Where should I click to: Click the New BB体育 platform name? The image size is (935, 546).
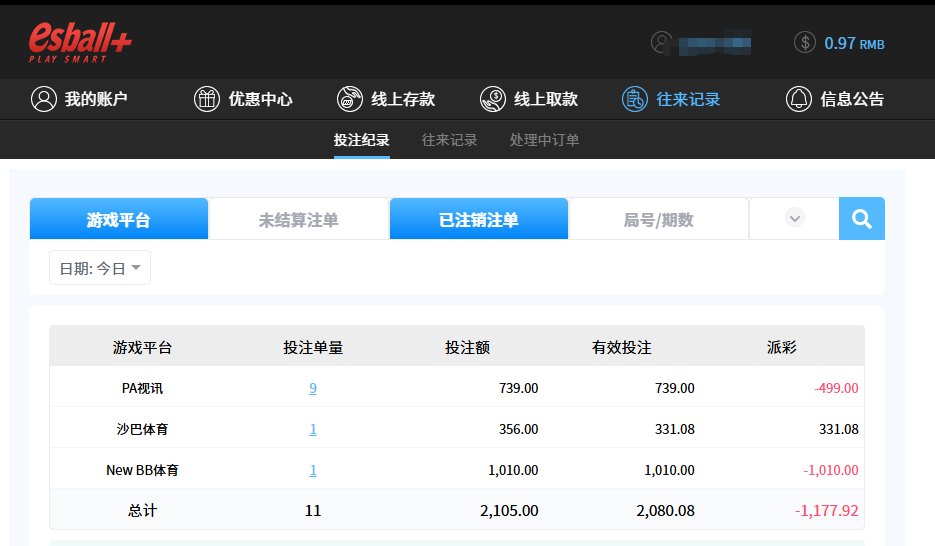pyautogui.click(x=143, y=470)
